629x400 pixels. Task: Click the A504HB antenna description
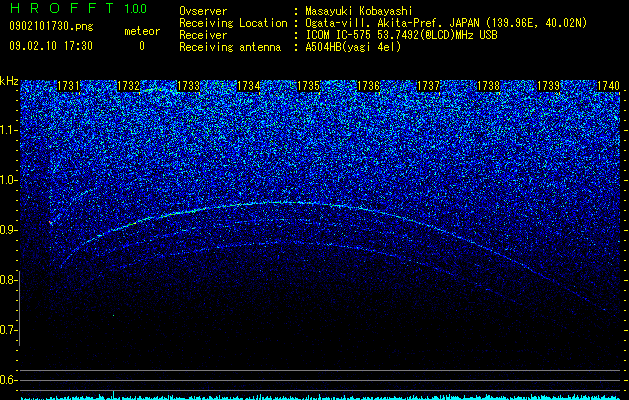coord(353,47)
